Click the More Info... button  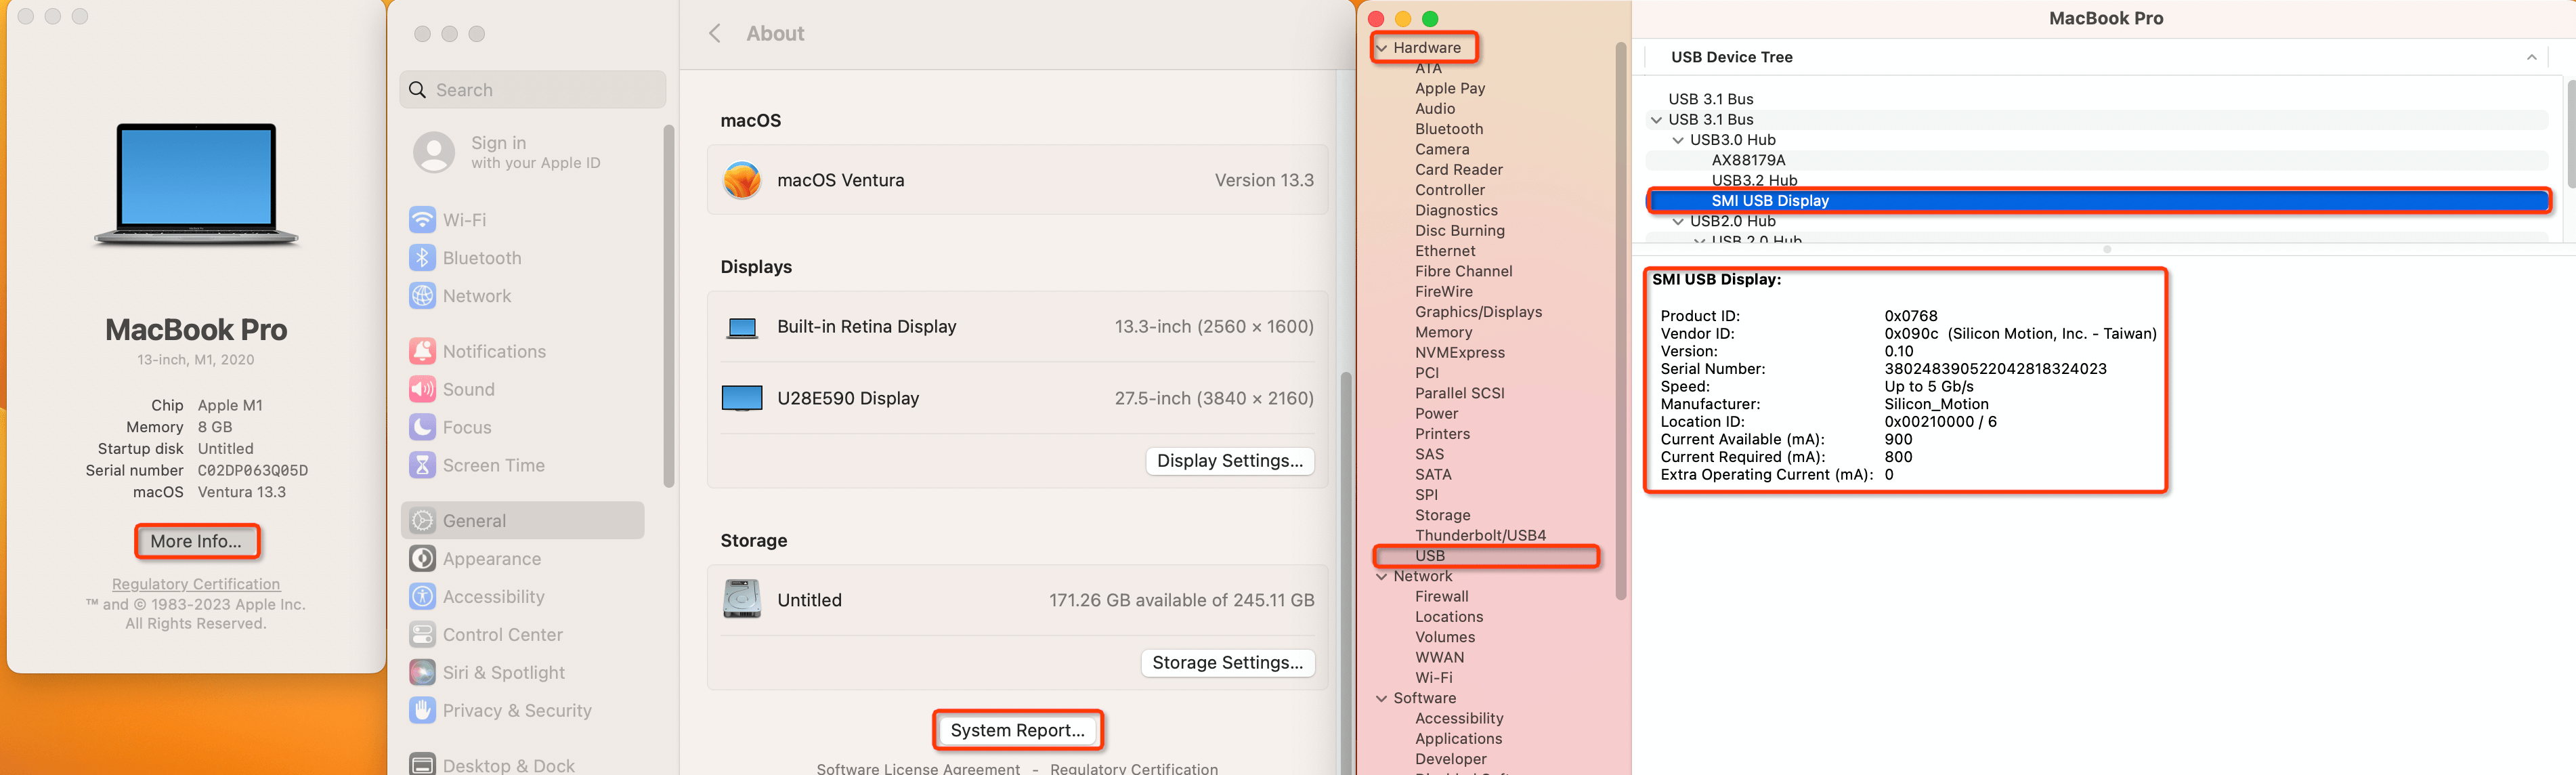click(x=196, y=541)
